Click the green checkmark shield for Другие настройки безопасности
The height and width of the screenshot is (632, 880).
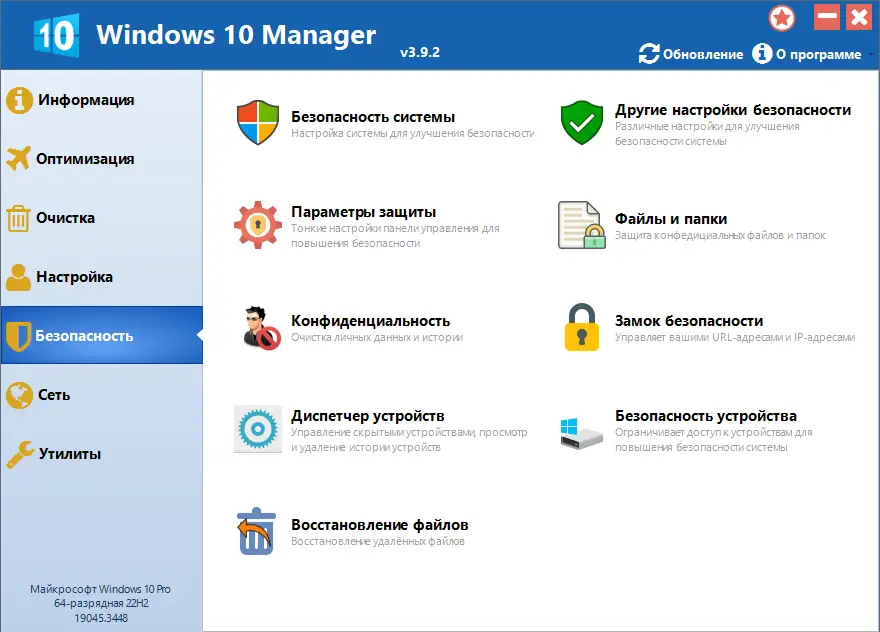click(581, 120)
